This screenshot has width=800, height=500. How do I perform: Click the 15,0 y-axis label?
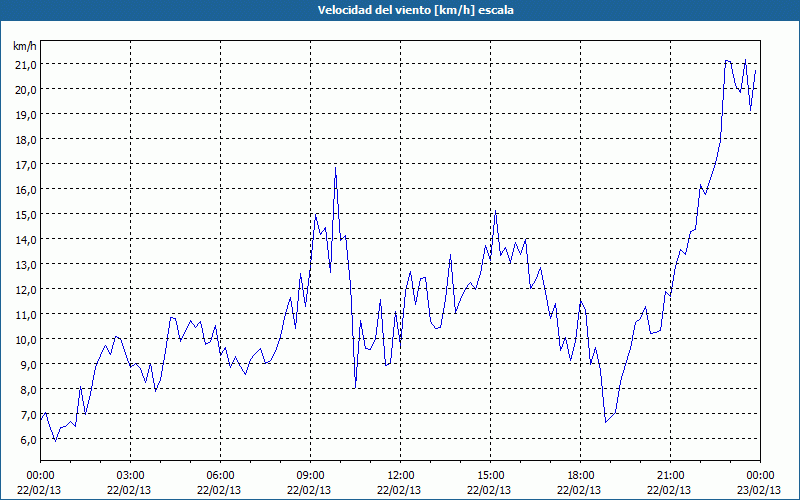(x=27, y=214)
